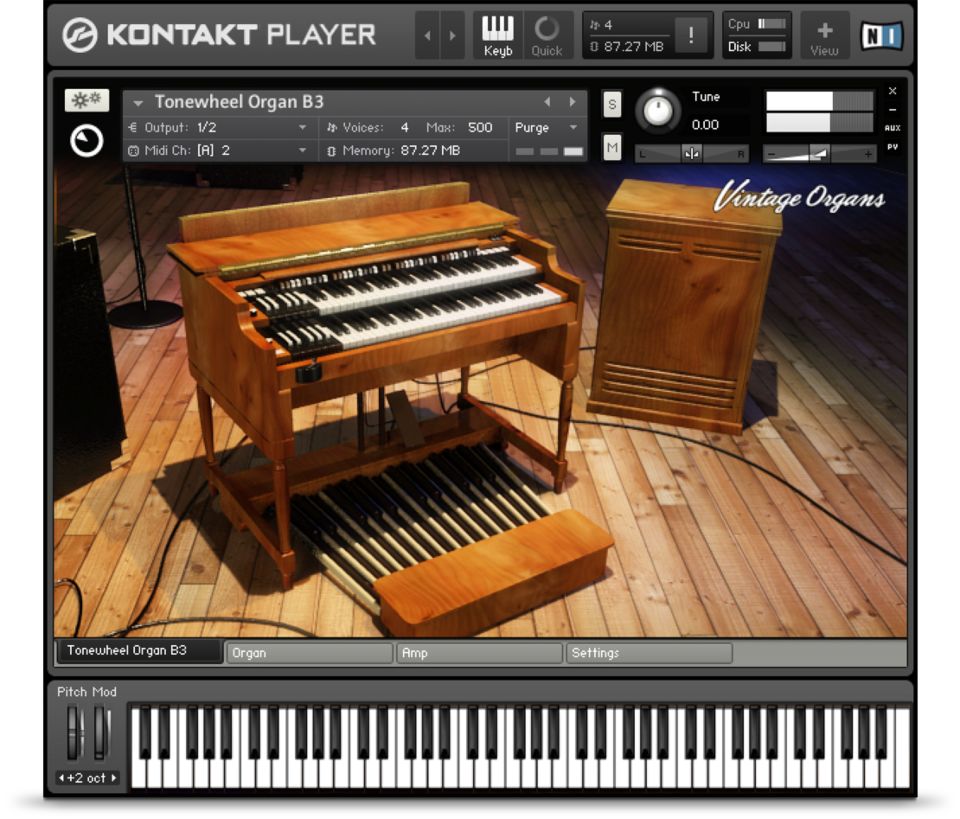Image resolution: width=960 pixels, height=819 pixels.
Task: Open the Settings tab
Action: [648, 653]
